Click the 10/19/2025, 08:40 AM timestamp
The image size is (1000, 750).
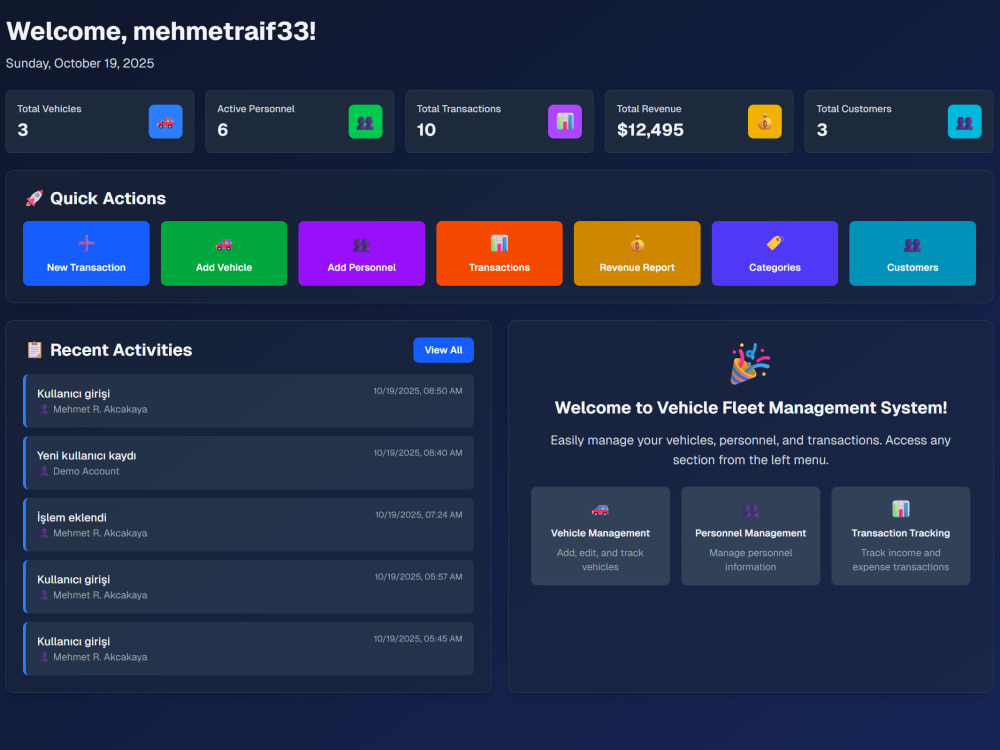[x=418, y=453]
